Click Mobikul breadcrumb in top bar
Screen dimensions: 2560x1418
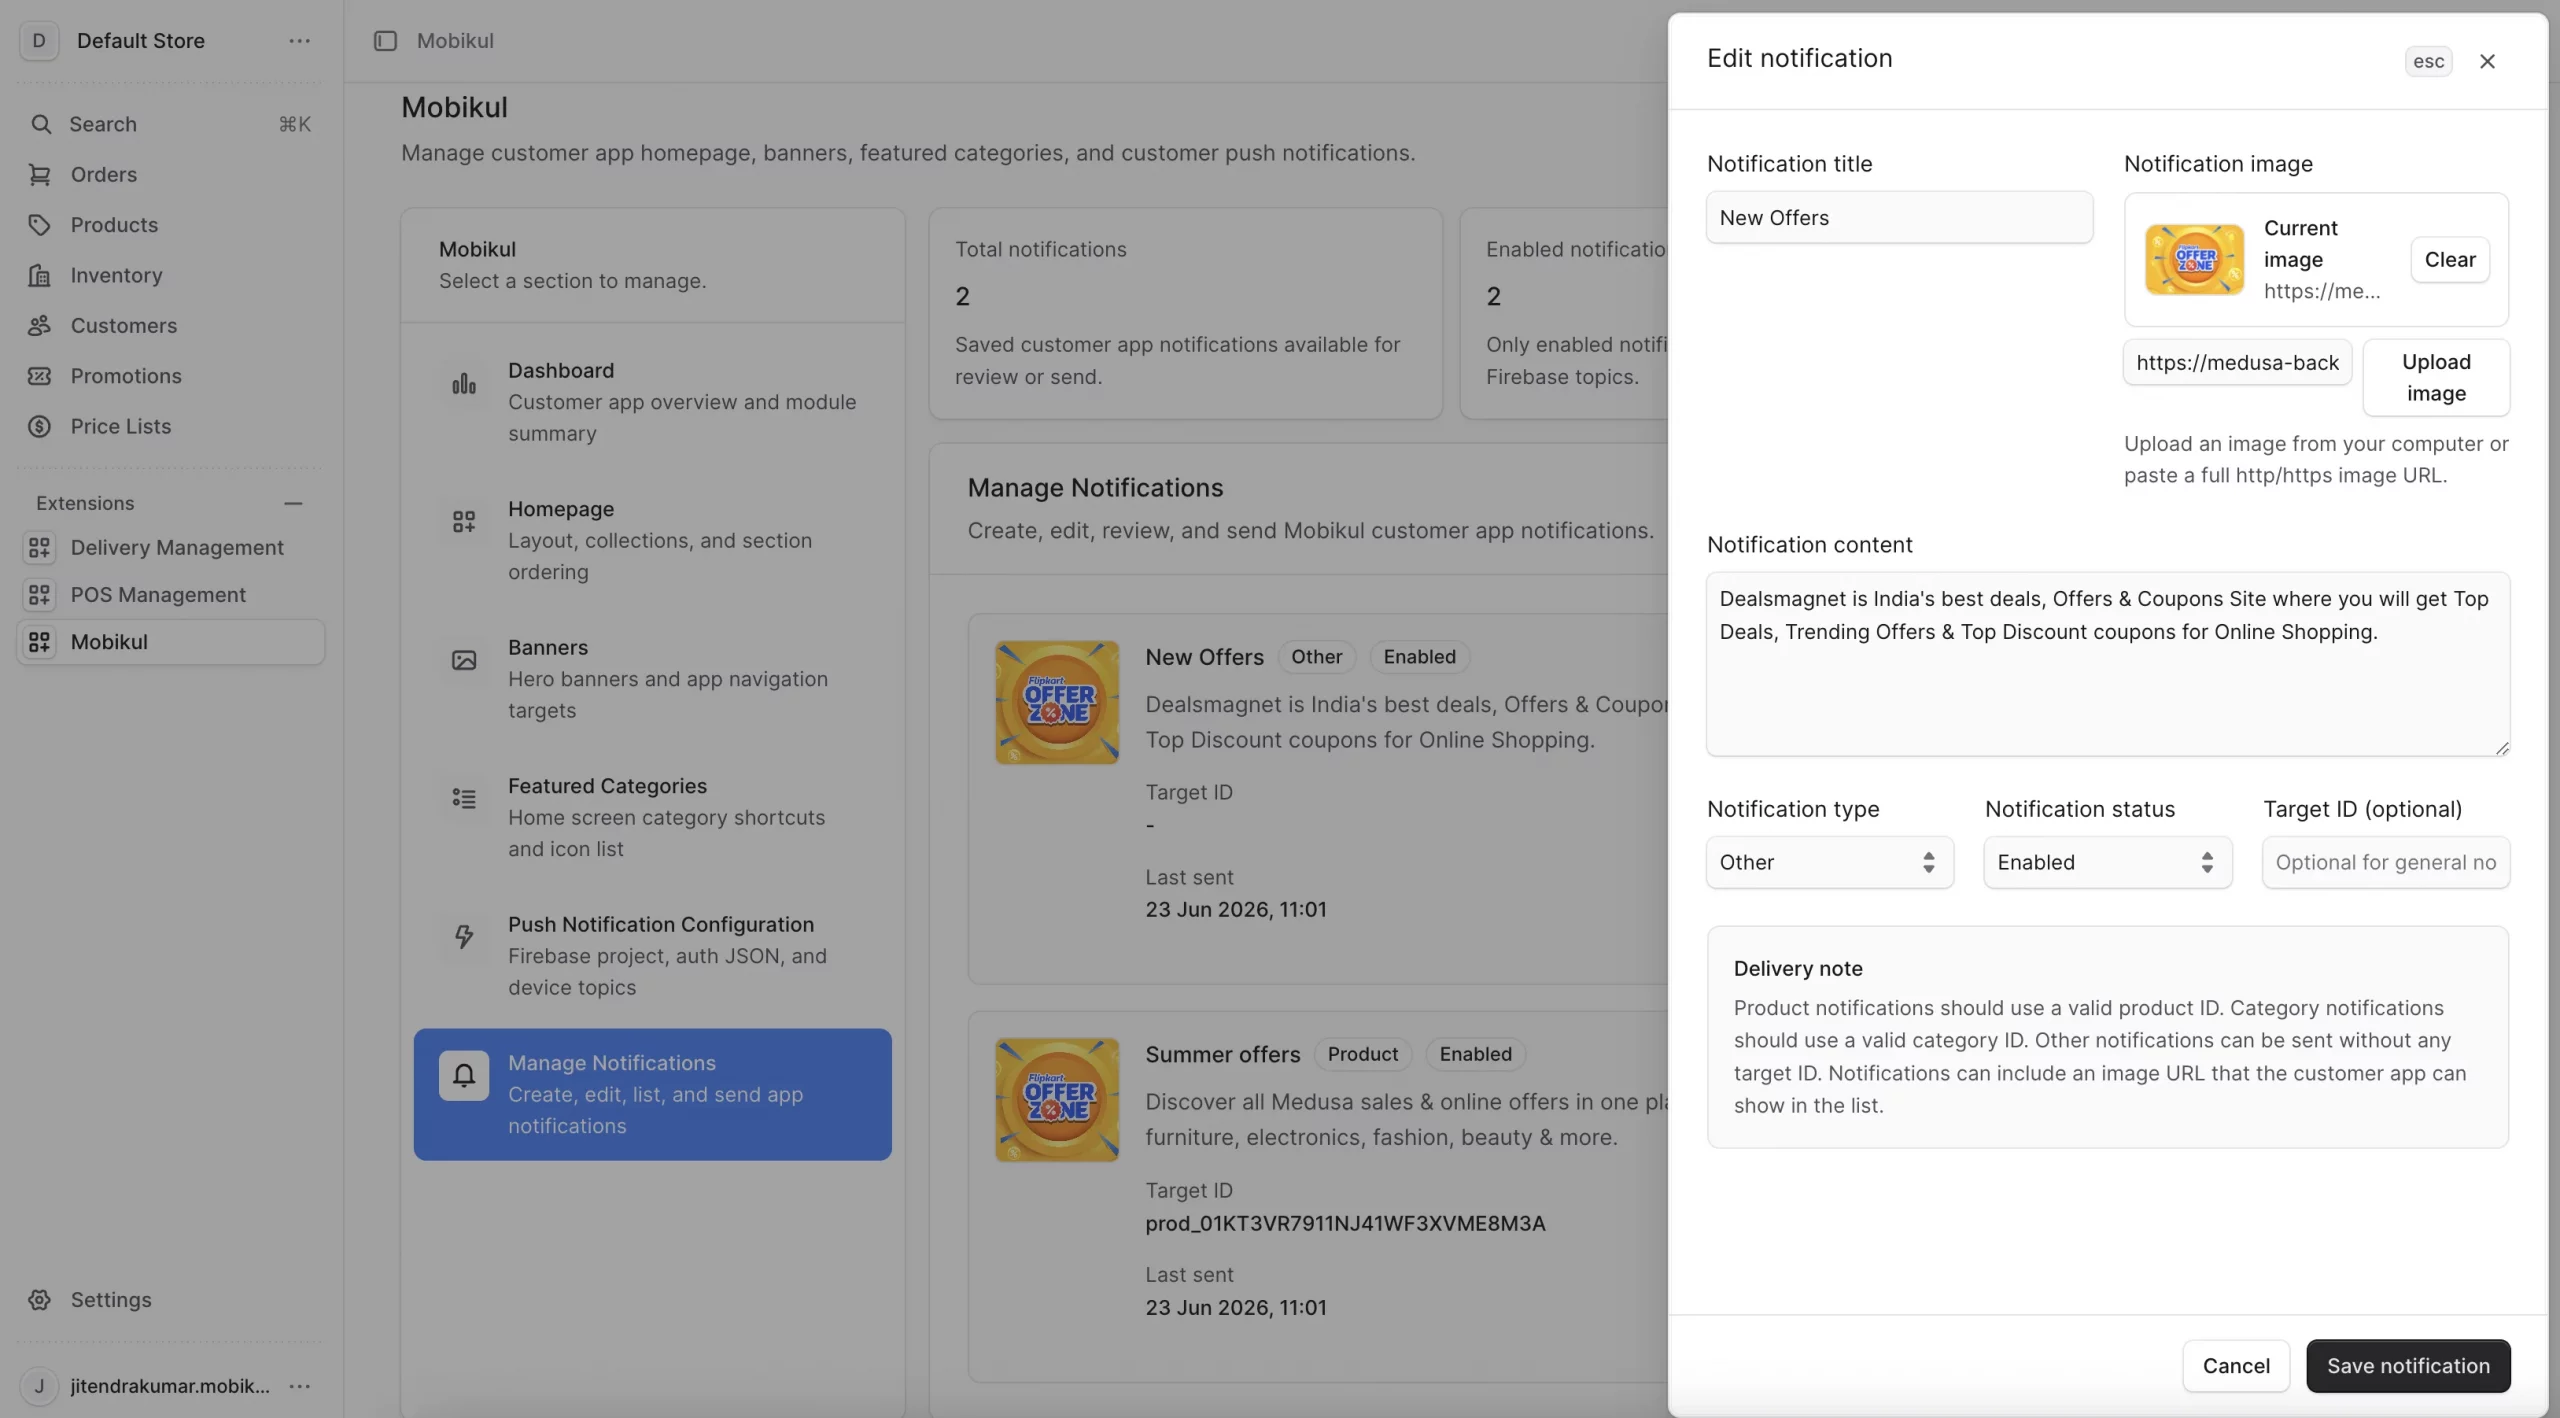(x=455, y=40)
